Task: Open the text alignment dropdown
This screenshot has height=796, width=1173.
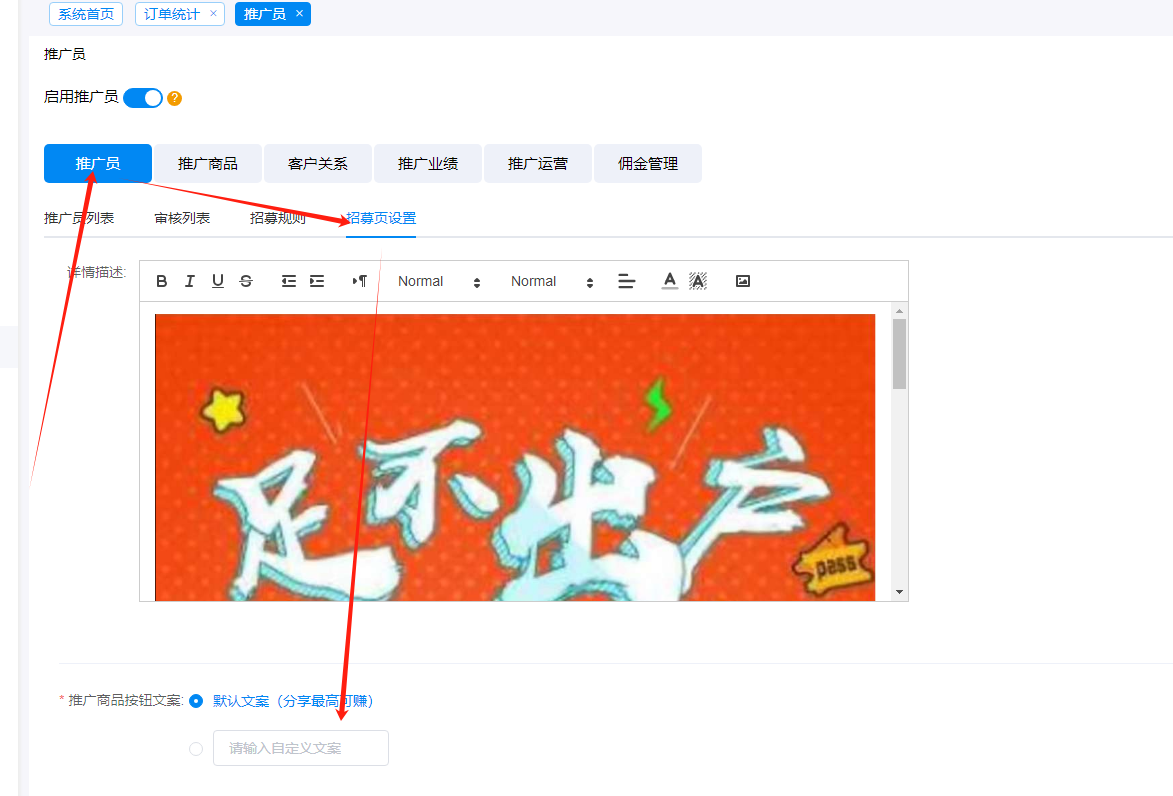Action: (627, 281)
